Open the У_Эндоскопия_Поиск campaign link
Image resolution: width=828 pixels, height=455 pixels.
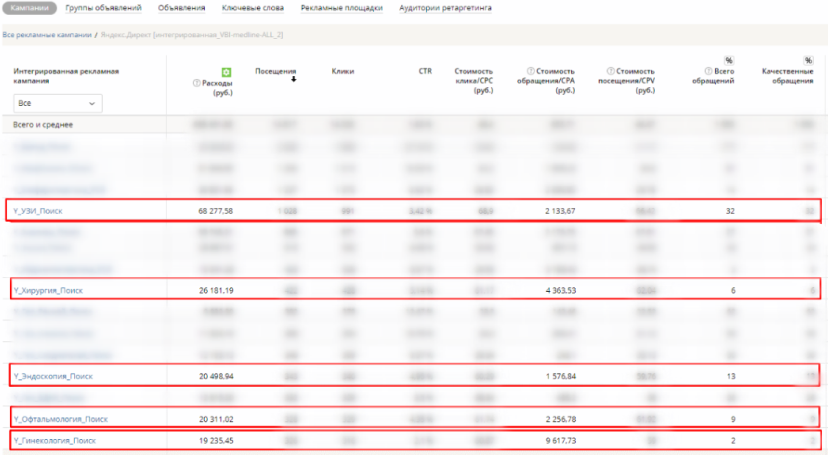tap(53, 376)
